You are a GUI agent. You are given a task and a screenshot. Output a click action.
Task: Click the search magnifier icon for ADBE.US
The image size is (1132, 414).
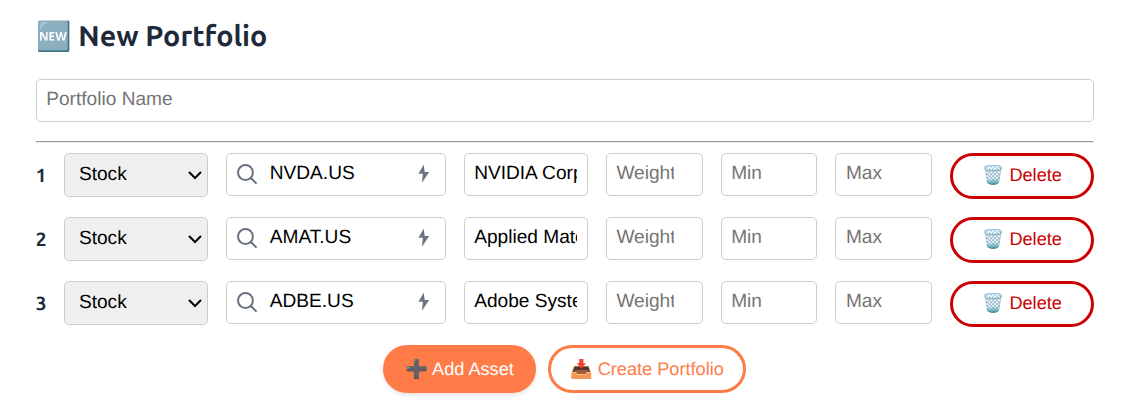(x=247, y=302)
